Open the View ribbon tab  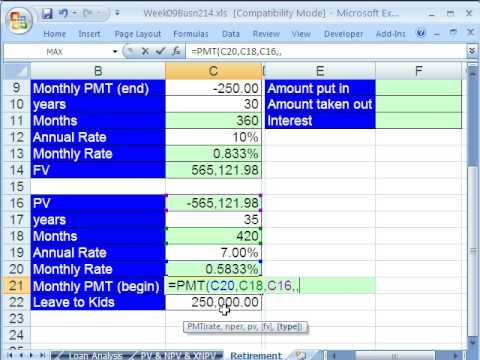click(x=301, y=34)
